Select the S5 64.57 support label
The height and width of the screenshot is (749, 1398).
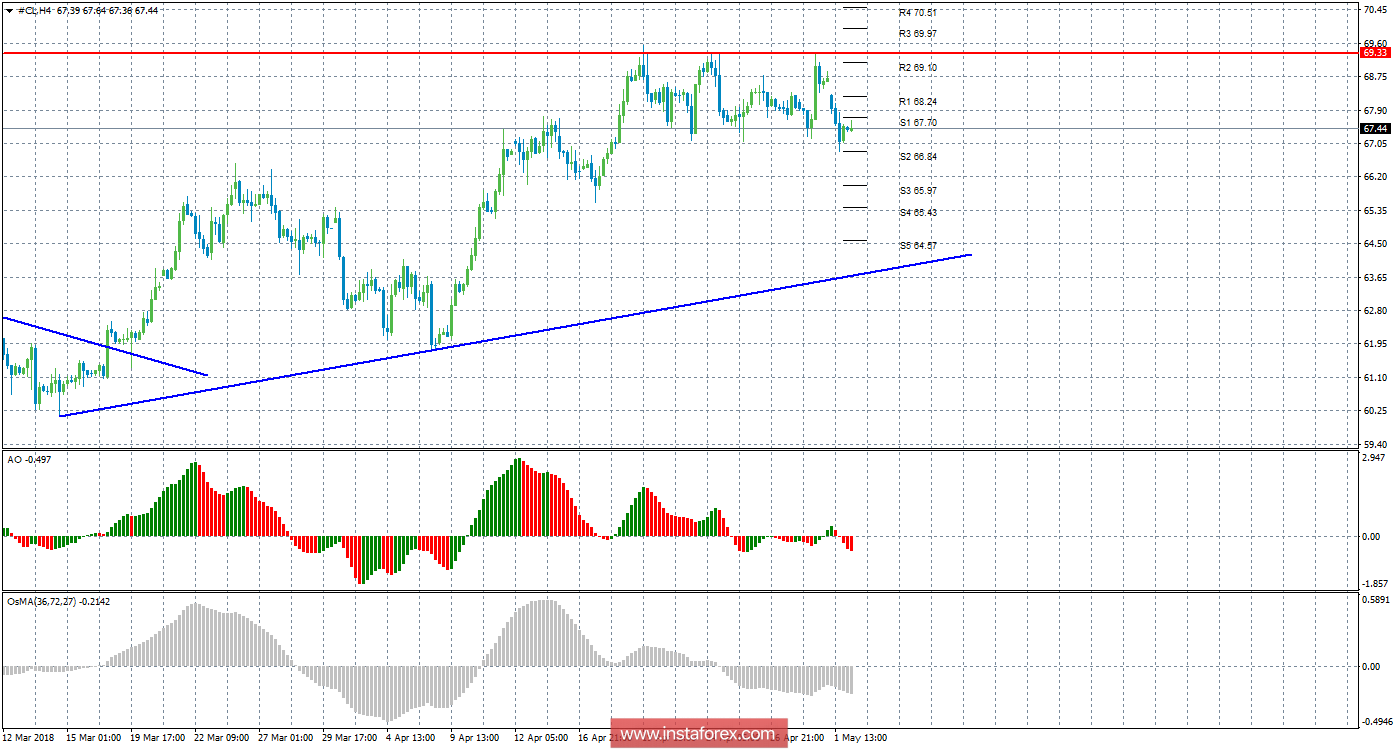(917, 245)
